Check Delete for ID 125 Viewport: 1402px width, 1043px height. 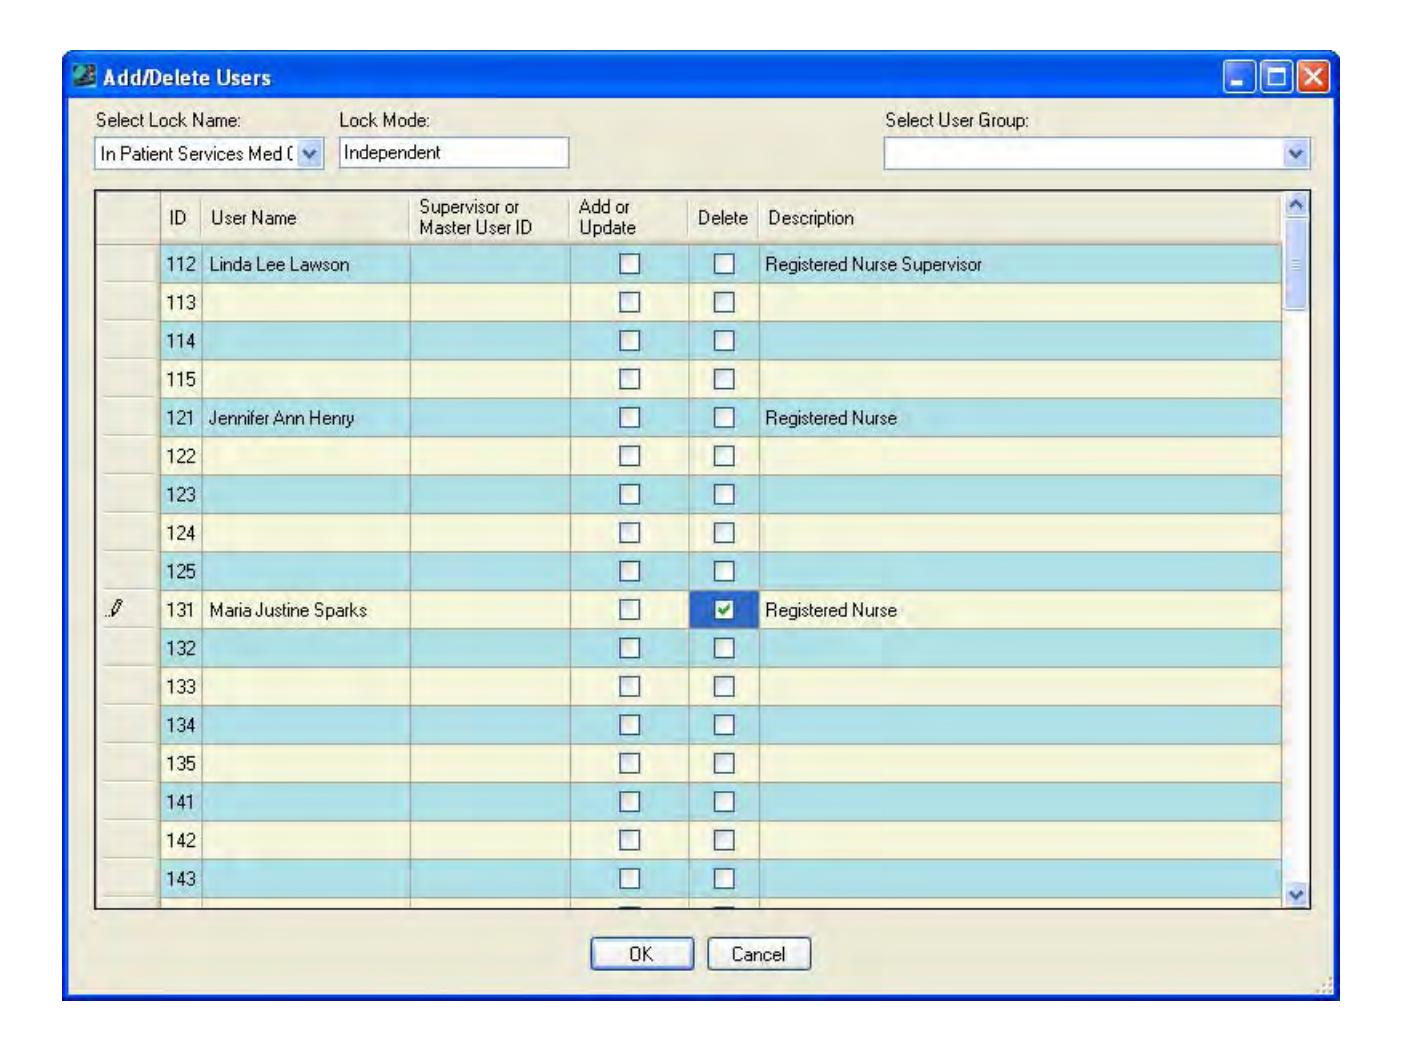click(724, 571)
